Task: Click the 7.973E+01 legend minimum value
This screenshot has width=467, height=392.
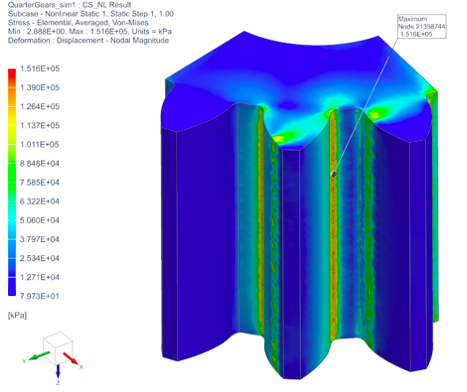Action: pos(40,296)
